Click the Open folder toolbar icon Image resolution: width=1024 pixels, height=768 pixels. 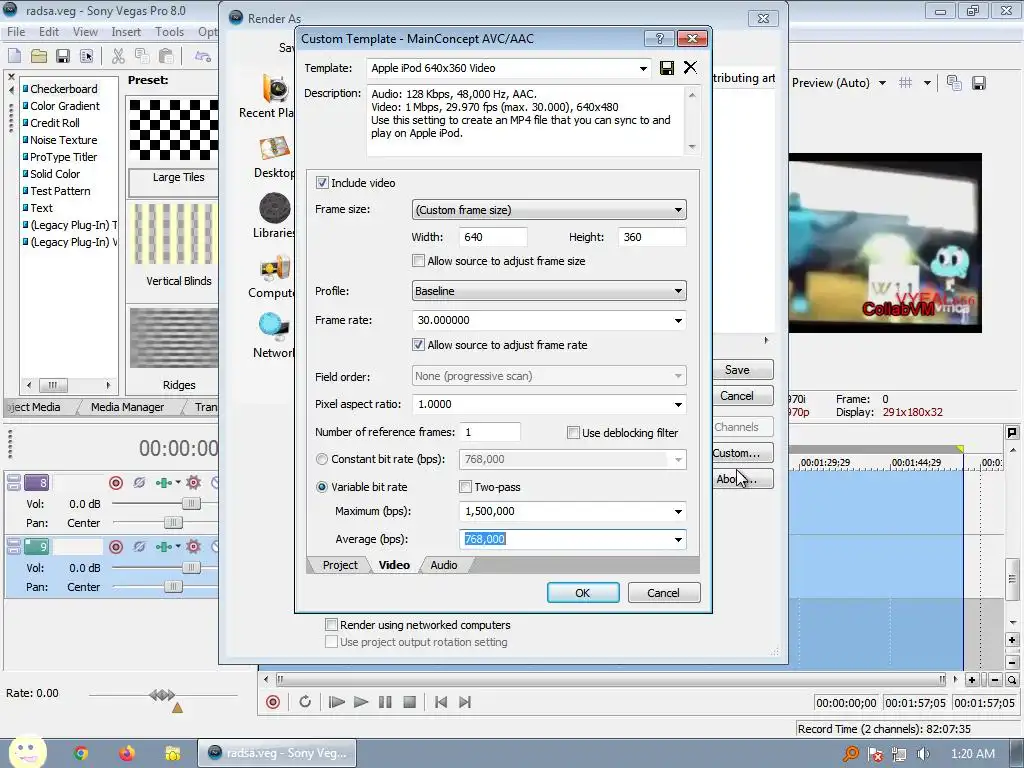pos(39,56)
